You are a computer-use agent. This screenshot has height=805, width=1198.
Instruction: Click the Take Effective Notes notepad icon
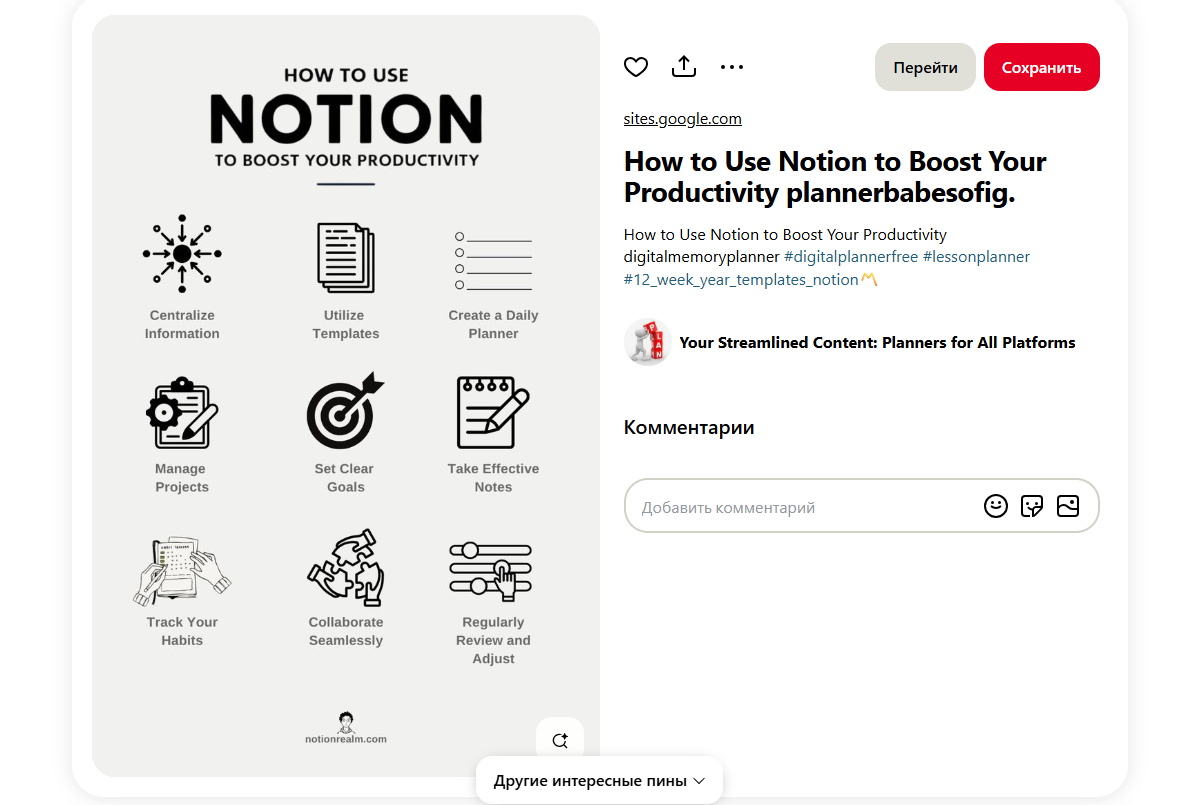point(493,412)
